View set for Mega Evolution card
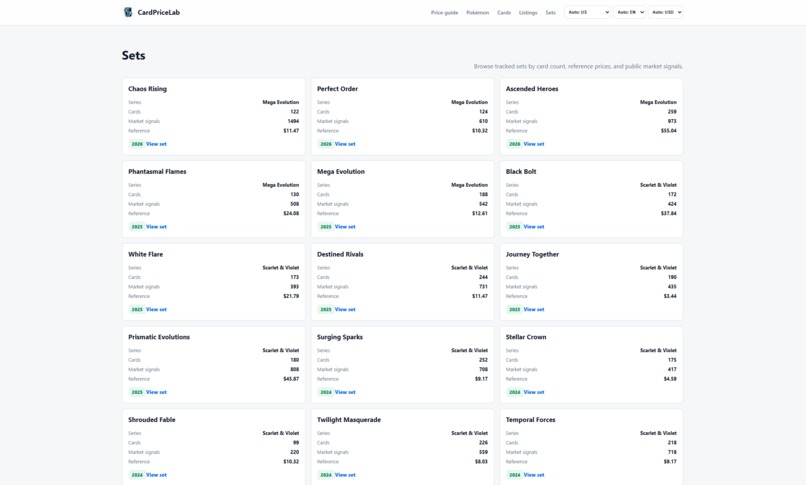The height and width of the screenshot is (485, 806). coord(345,227)
